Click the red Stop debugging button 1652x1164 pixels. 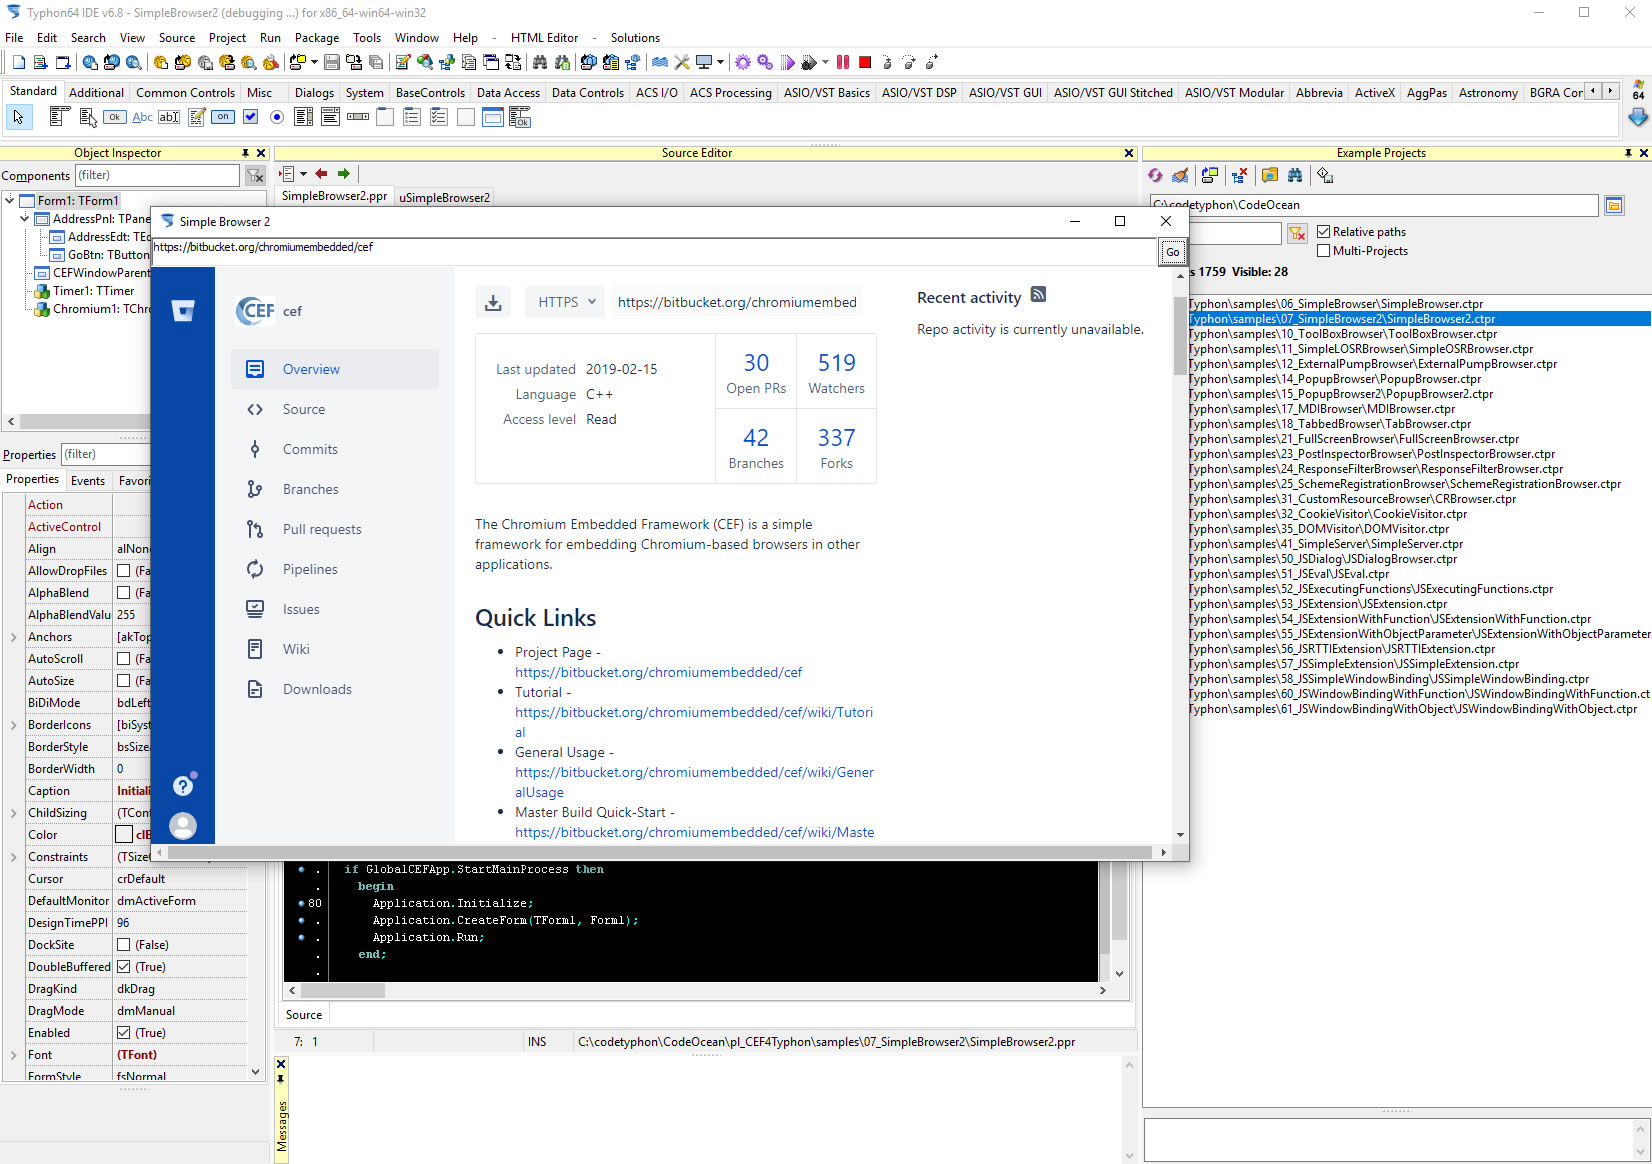pyautogui.click(x=865, y=62)
